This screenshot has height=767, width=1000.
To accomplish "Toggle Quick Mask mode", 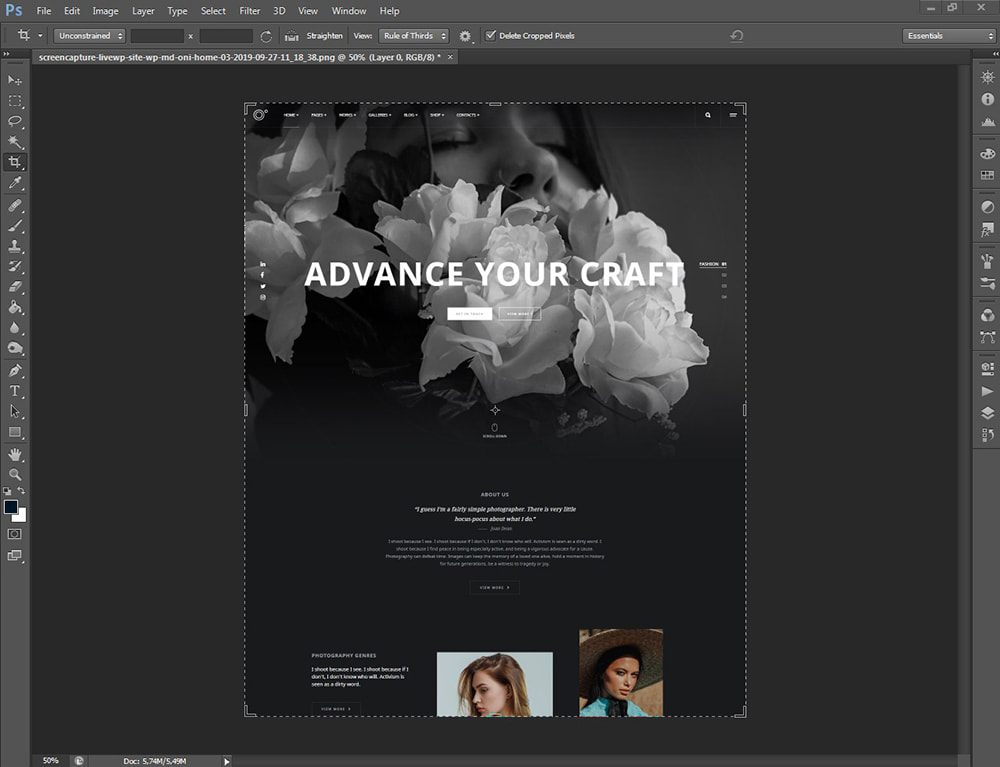I will pyautogui.click(x=15, y=534).
